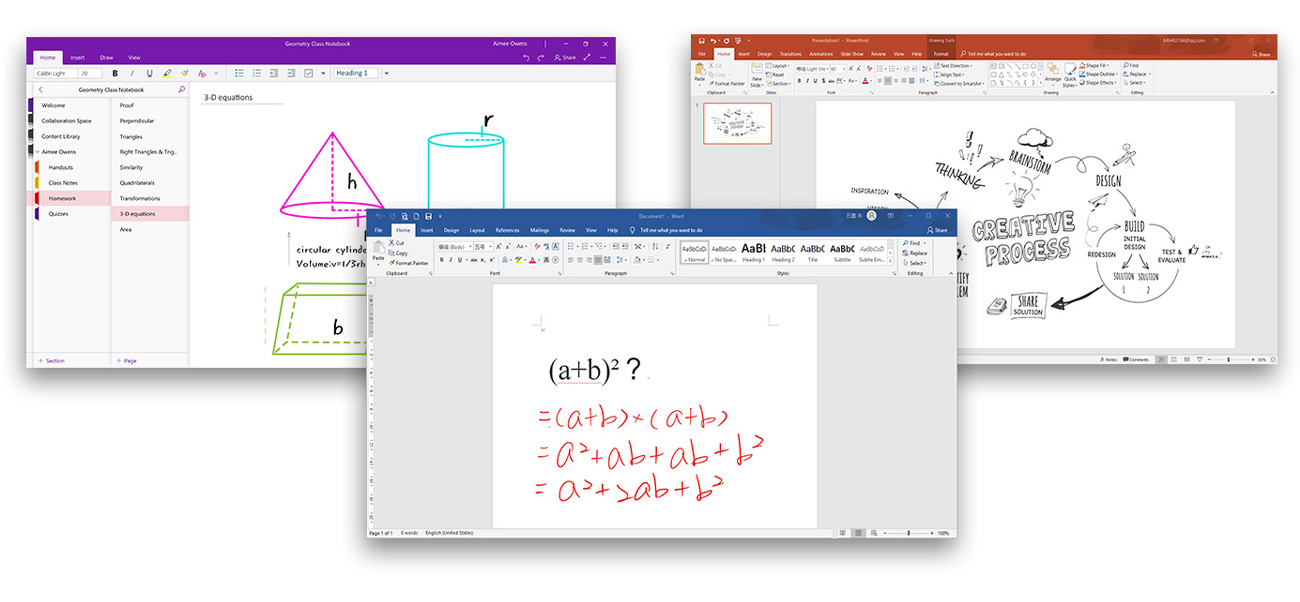Click the OneNote notebook back arrow
This screenshot has width=1300, height=602.
[x=40, y=89]
